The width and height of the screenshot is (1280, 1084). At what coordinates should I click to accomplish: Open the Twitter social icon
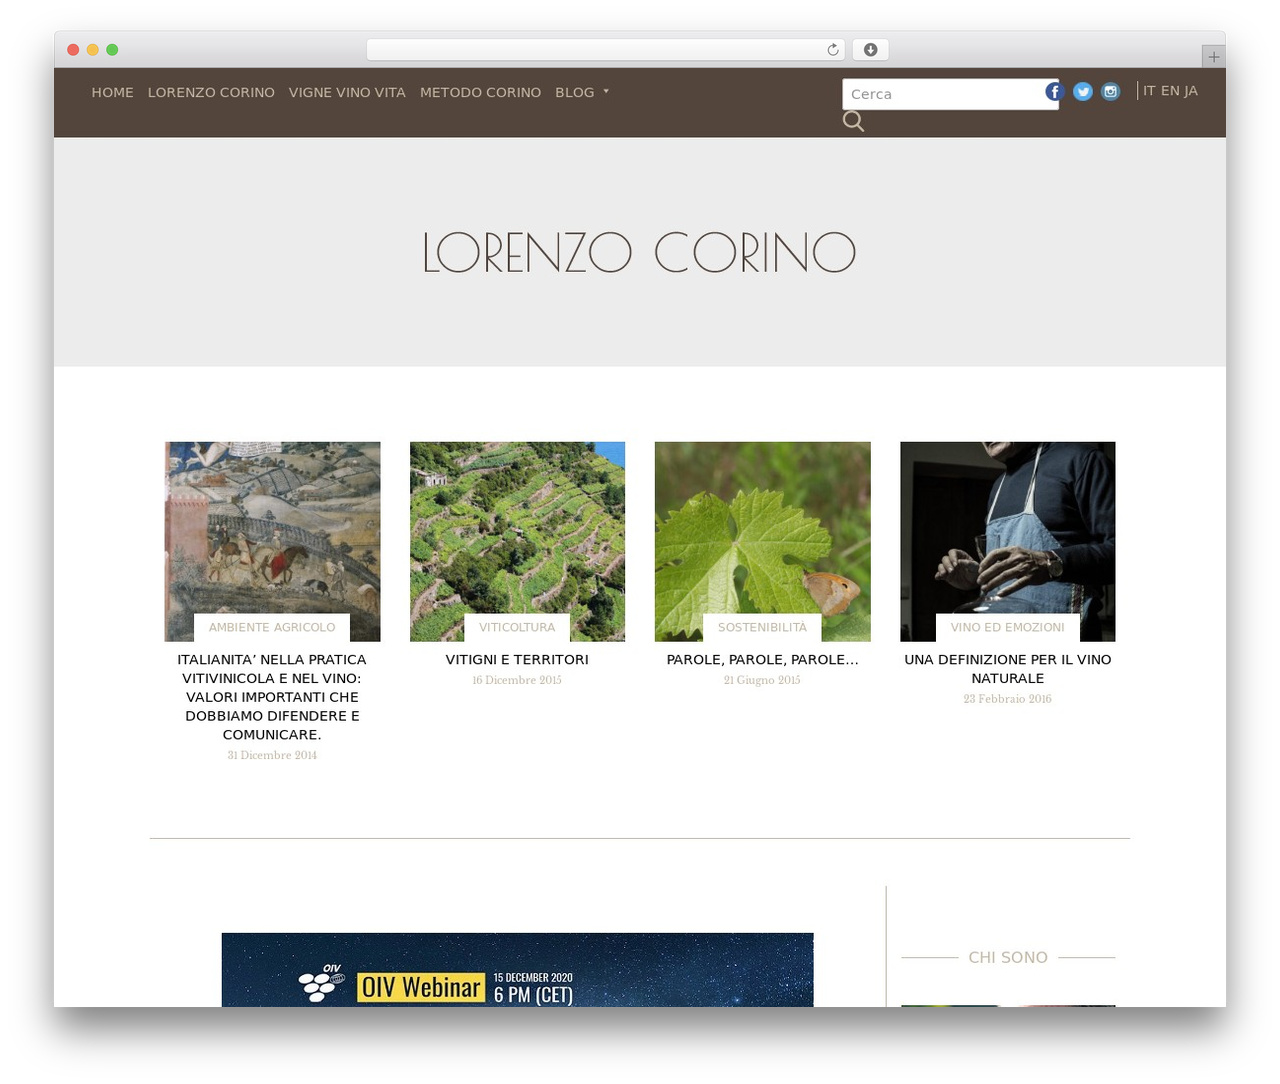click(x=1083, y=92)
